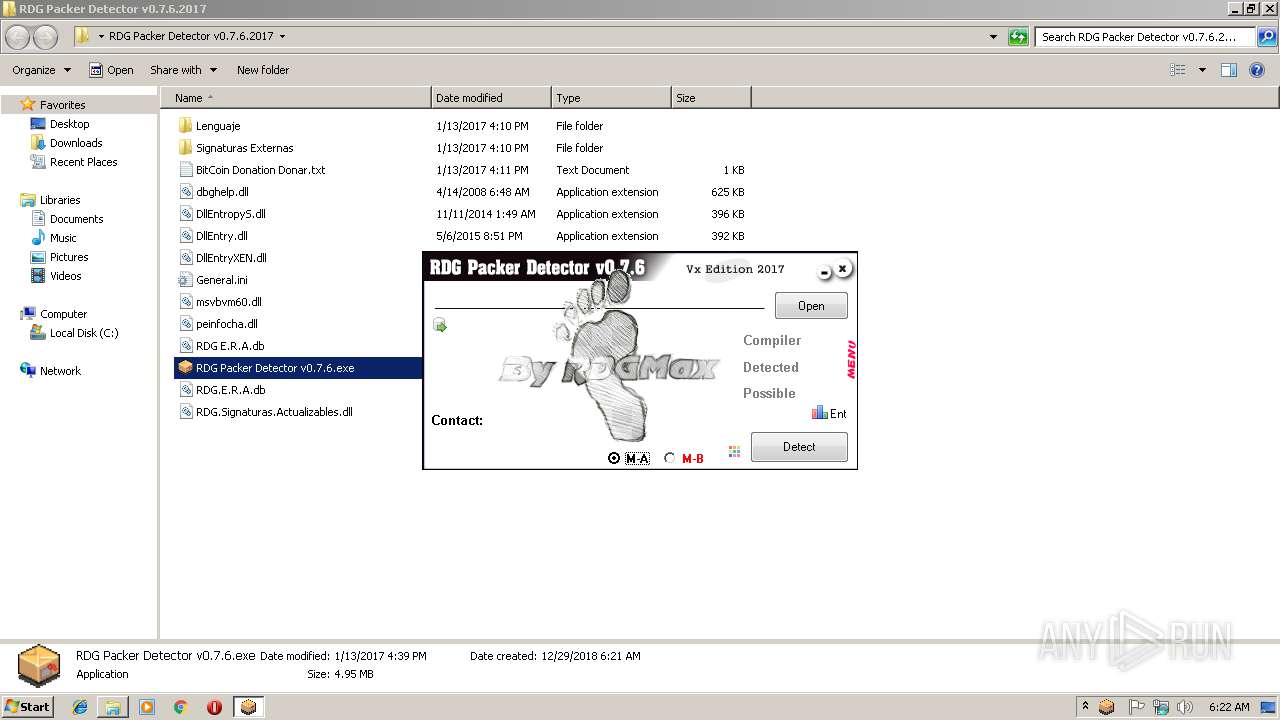The height and width of the screenshot is (720, 1280).
Task: Click the Action Center flag in the tray
Action: 1137,707
